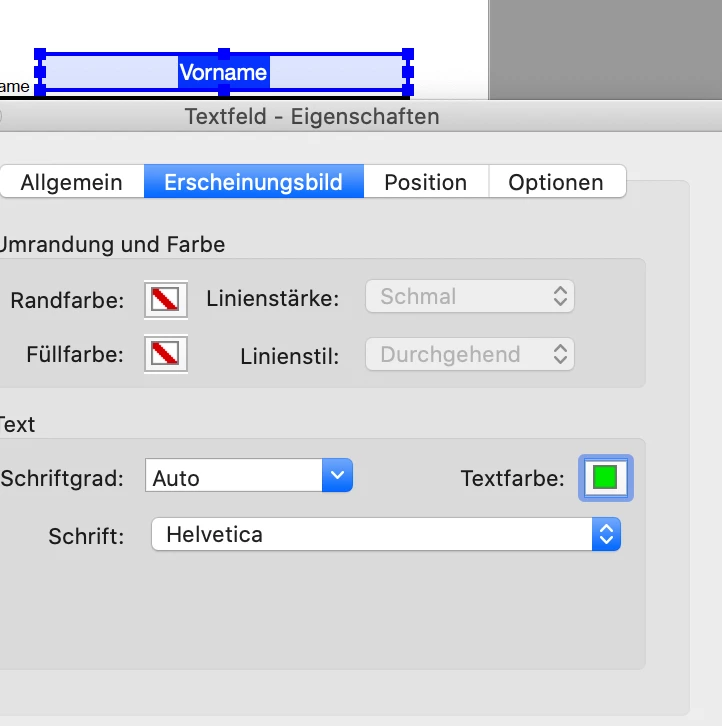Click the Schriftgrad label
Screen dimensions: 722x726
pos(63,478)
